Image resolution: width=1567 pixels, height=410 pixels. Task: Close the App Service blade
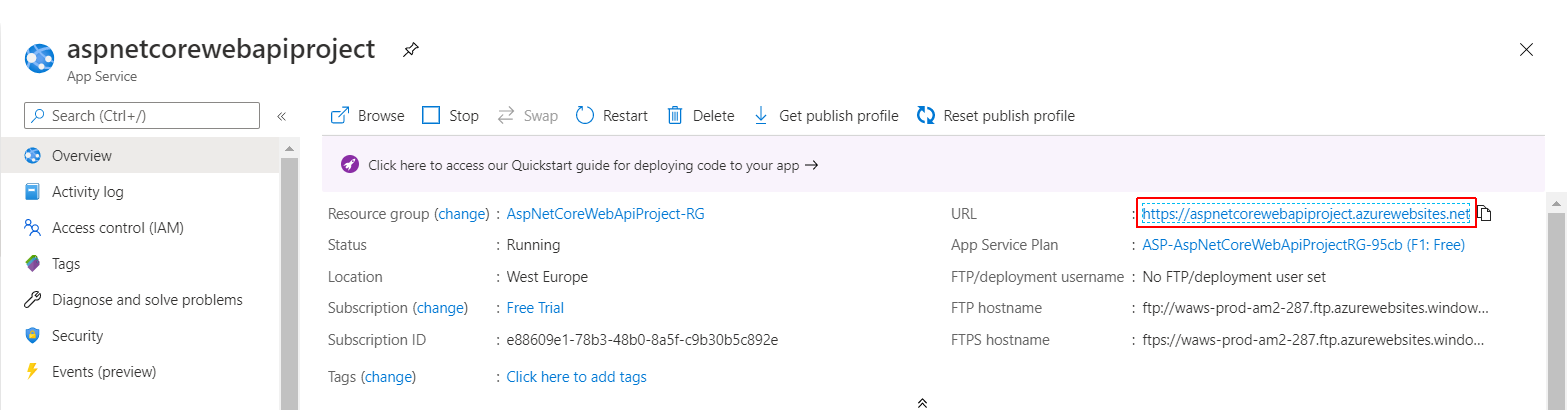coord(1526,50)
